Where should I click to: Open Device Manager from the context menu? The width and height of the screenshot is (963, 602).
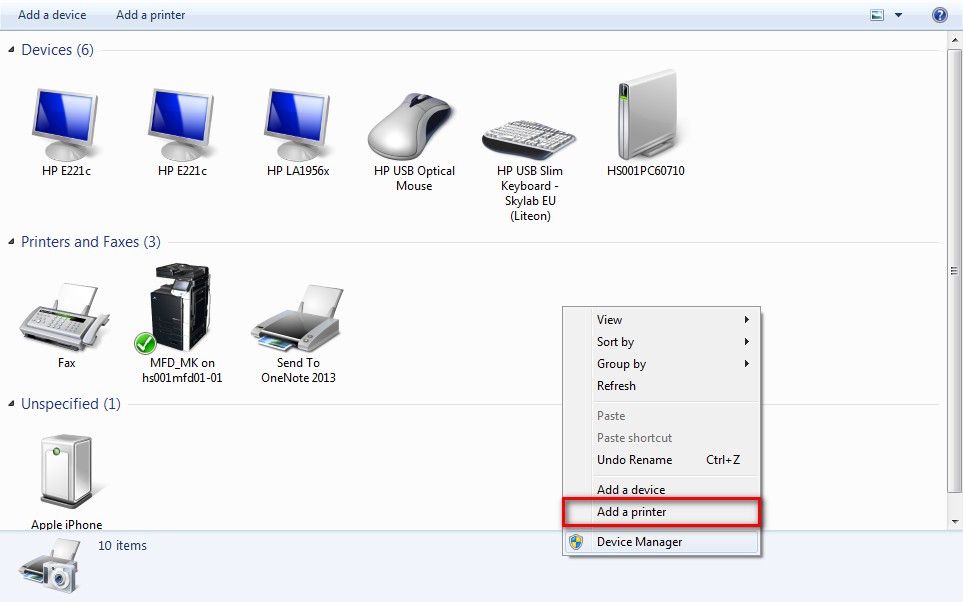click(640, 542)
